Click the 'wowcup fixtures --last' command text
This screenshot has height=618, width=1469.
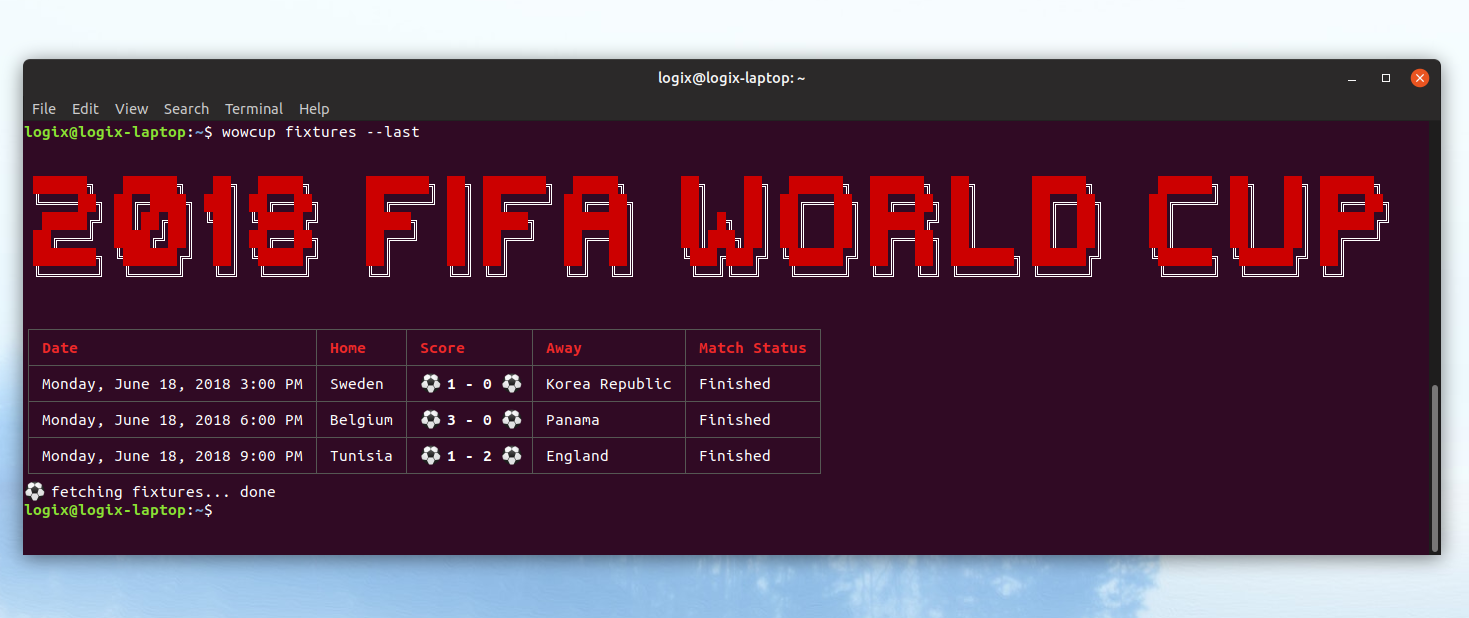(x=321, y=132)
